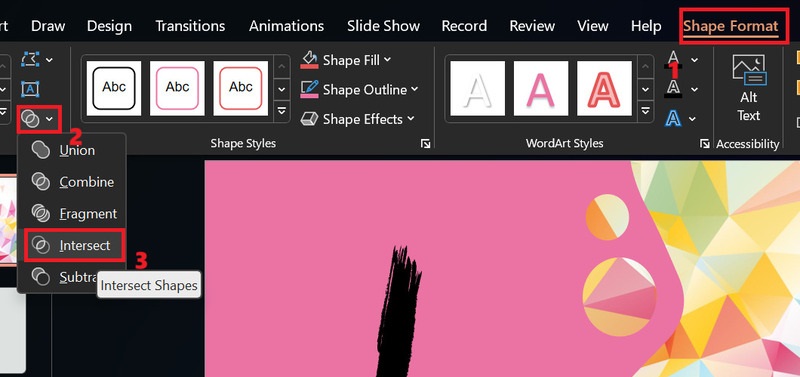Viewport: 800px width, 377px height.
Task: Open the Slide Show tab
Action: pyautogui.click(x=383, y=26)
